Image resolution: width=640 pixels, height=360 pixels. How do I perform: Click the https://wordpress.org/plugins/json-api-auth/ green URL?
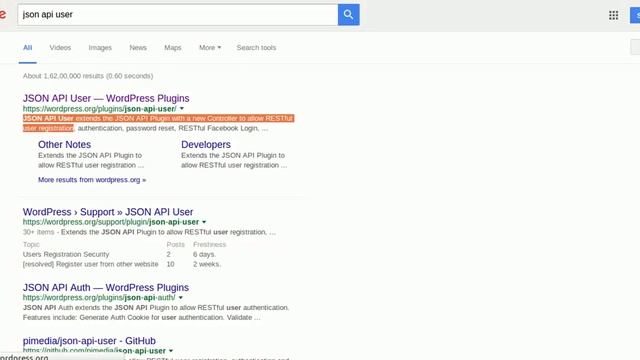[x=99, y=298]
